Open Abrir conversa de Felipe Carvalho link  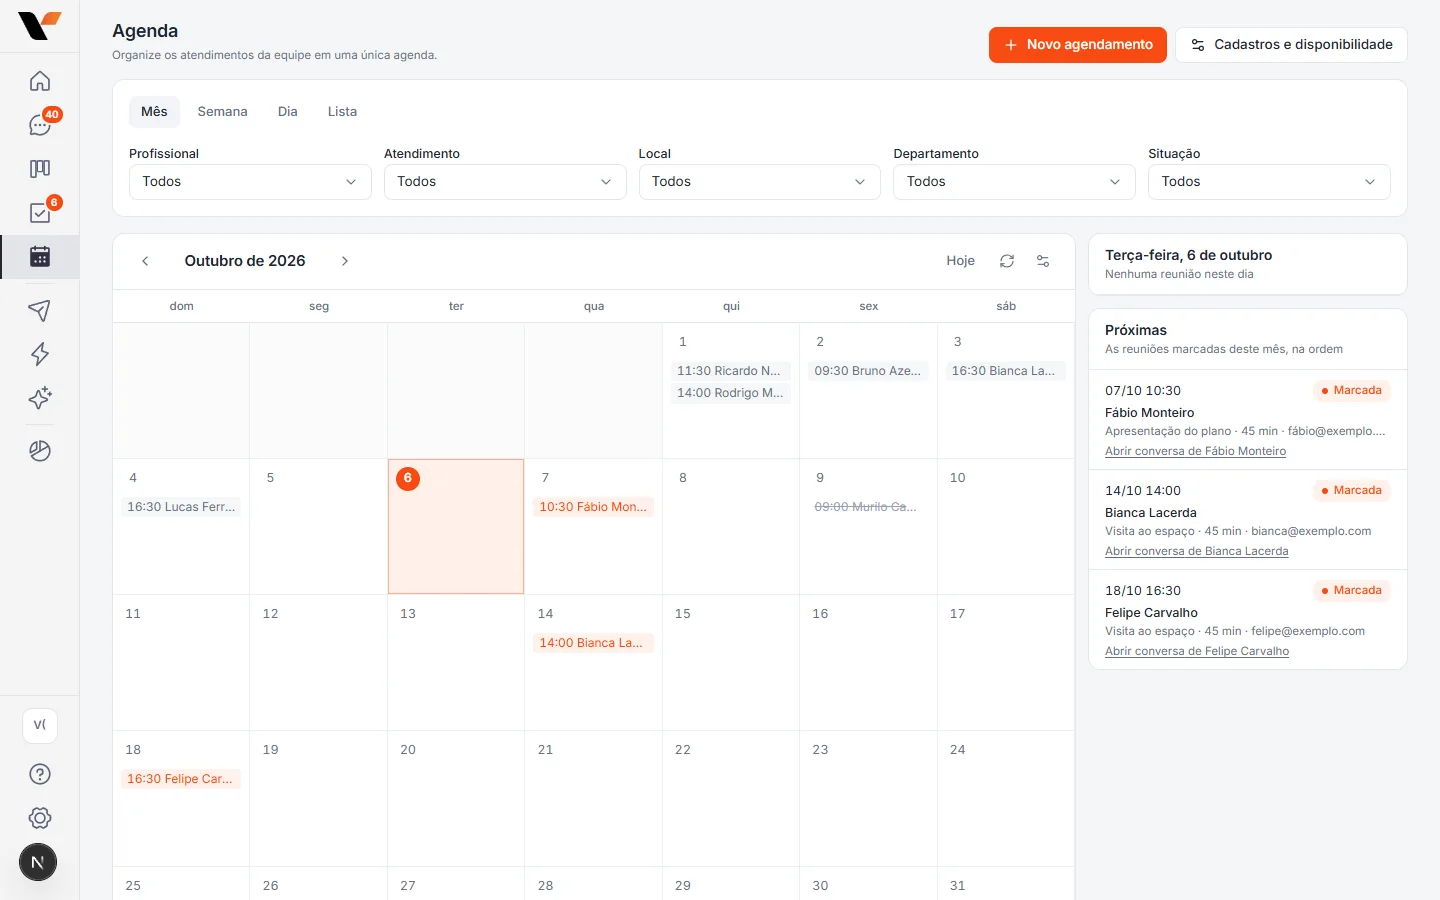1197,651
